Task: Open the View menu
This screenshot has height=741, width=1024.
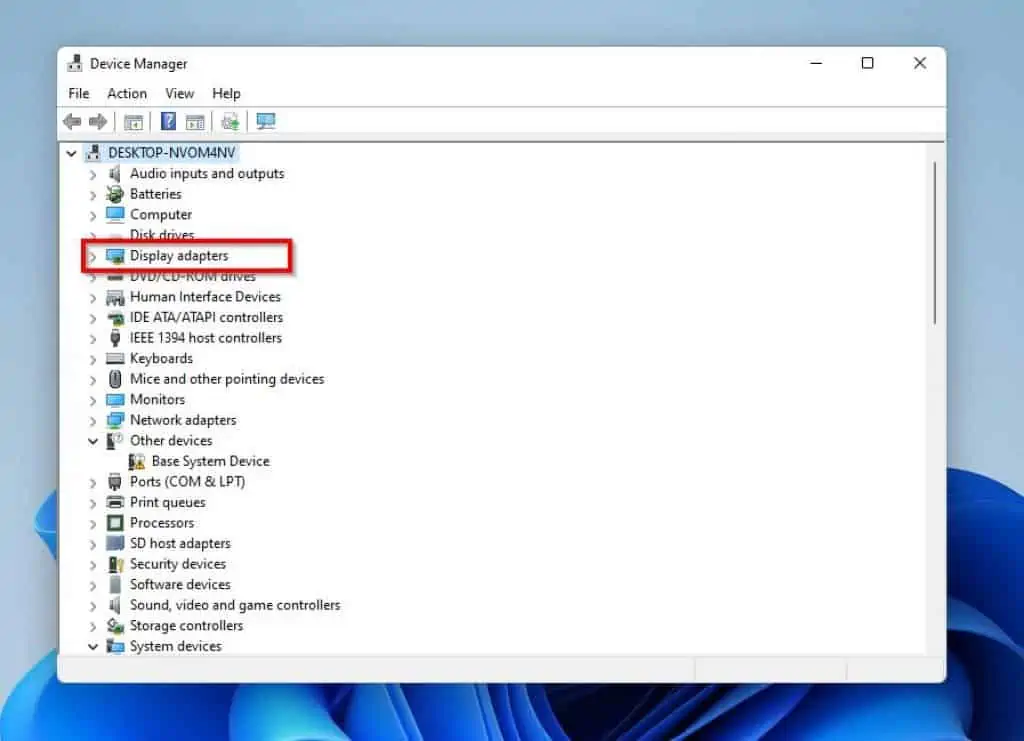Action: 180,93
